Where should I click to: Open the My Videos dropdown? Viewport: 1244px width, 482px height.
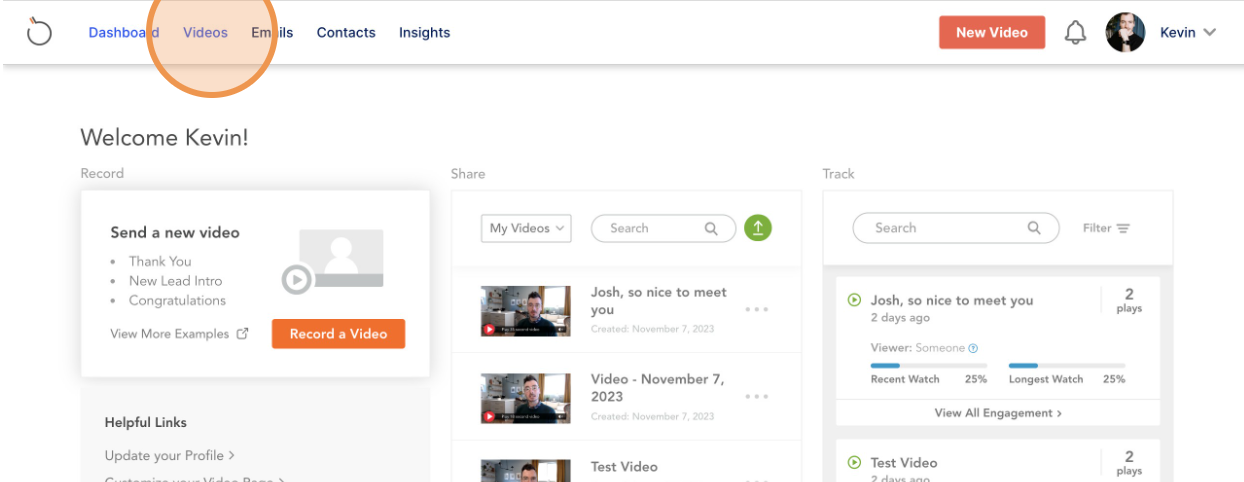(x=526, y=228)
